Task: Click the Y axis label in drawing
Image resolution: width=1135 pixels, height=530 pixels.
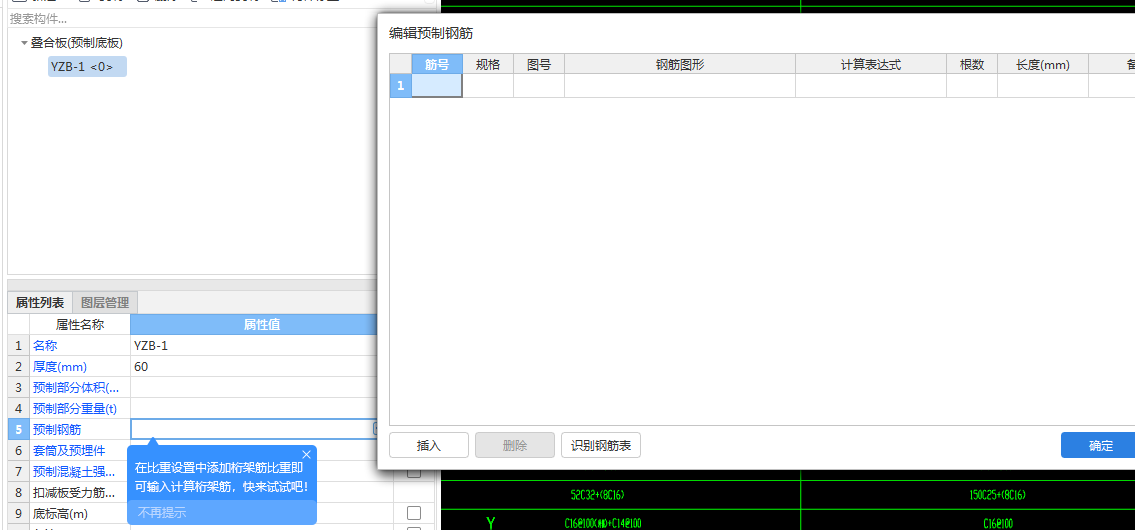Action: [x=491, y=523]
